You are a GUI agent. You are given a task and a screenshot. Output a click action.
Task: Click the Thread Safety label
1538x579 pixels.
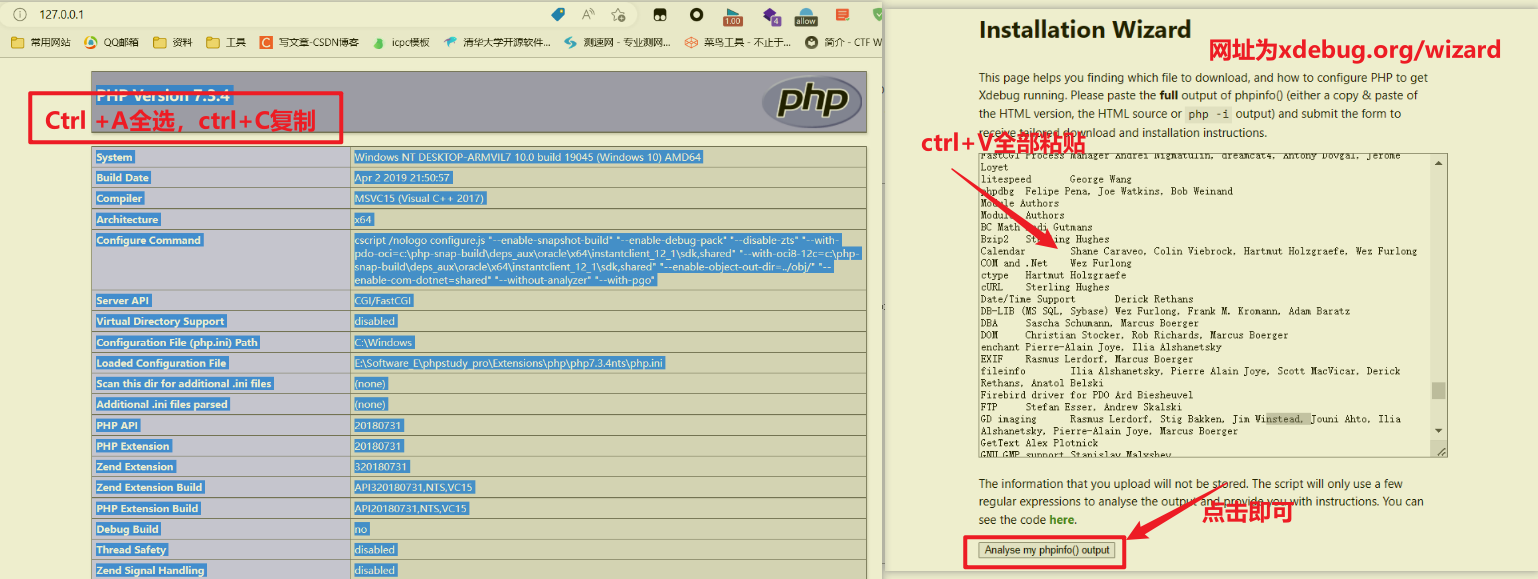131,551
